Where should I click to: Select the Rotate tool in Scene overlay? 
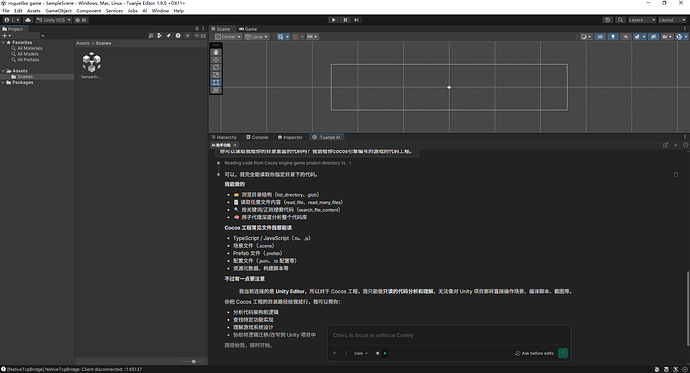(216, 67)
